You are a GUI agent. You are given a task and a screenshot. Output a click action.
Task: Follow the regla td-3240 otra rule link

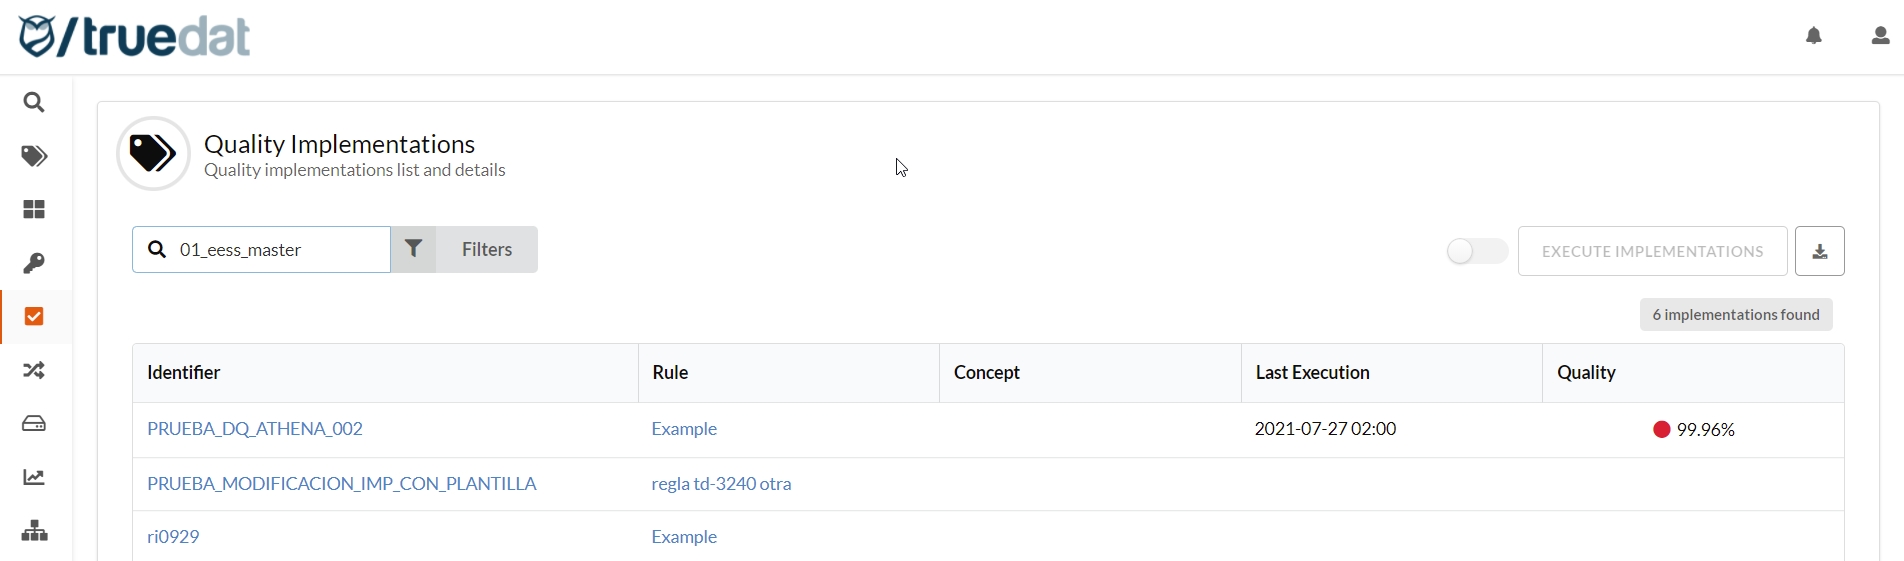coord(721,484)
